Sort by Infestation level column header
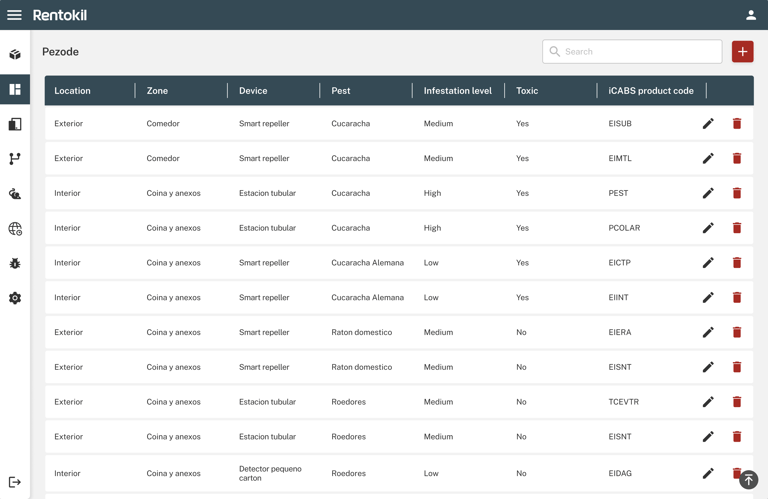The image size is (768, 499). pyautogui.click(x=457, y=91)
